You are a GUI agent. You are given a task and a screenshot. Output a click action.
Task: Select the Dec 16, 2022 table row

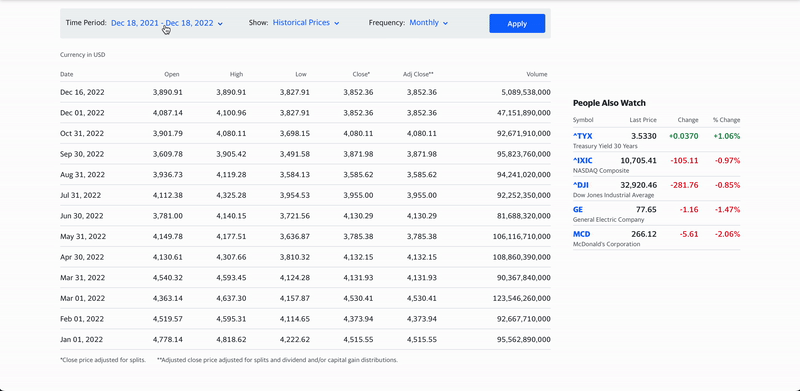coord(305,92)
